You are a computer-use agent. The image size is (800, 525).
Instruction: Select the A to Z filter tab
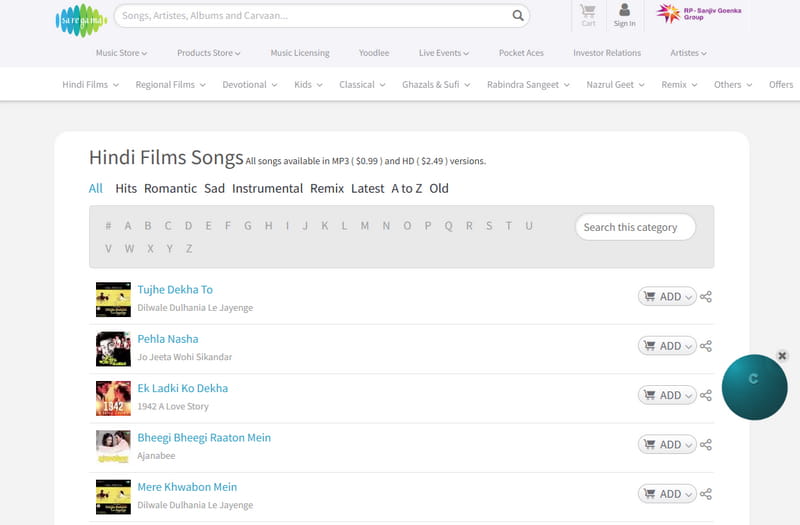point(407,188)
